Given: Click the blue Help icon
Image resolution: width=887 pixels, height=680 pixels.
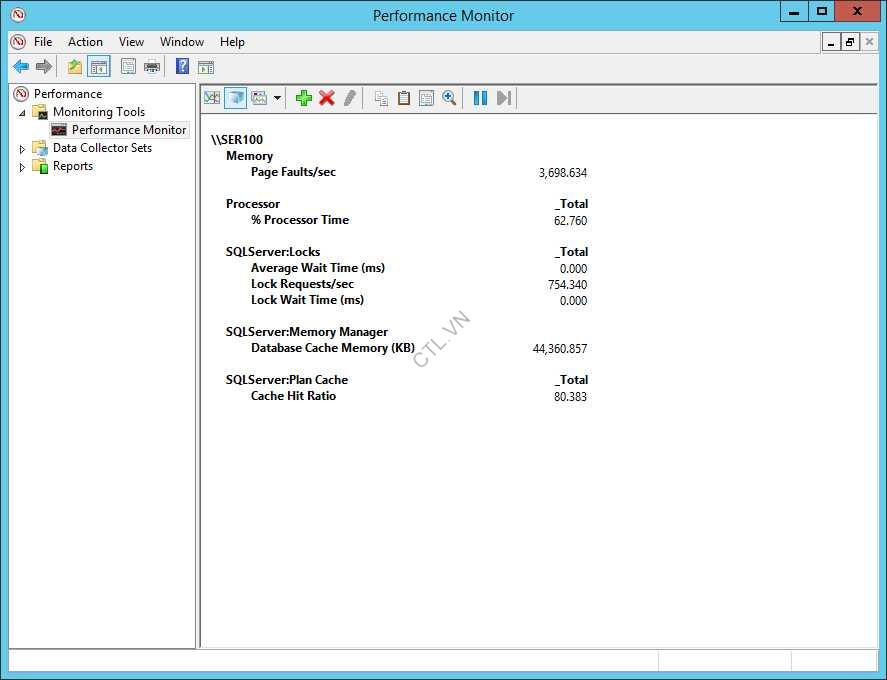Looking at the screenshot, I should click(182, 67).
